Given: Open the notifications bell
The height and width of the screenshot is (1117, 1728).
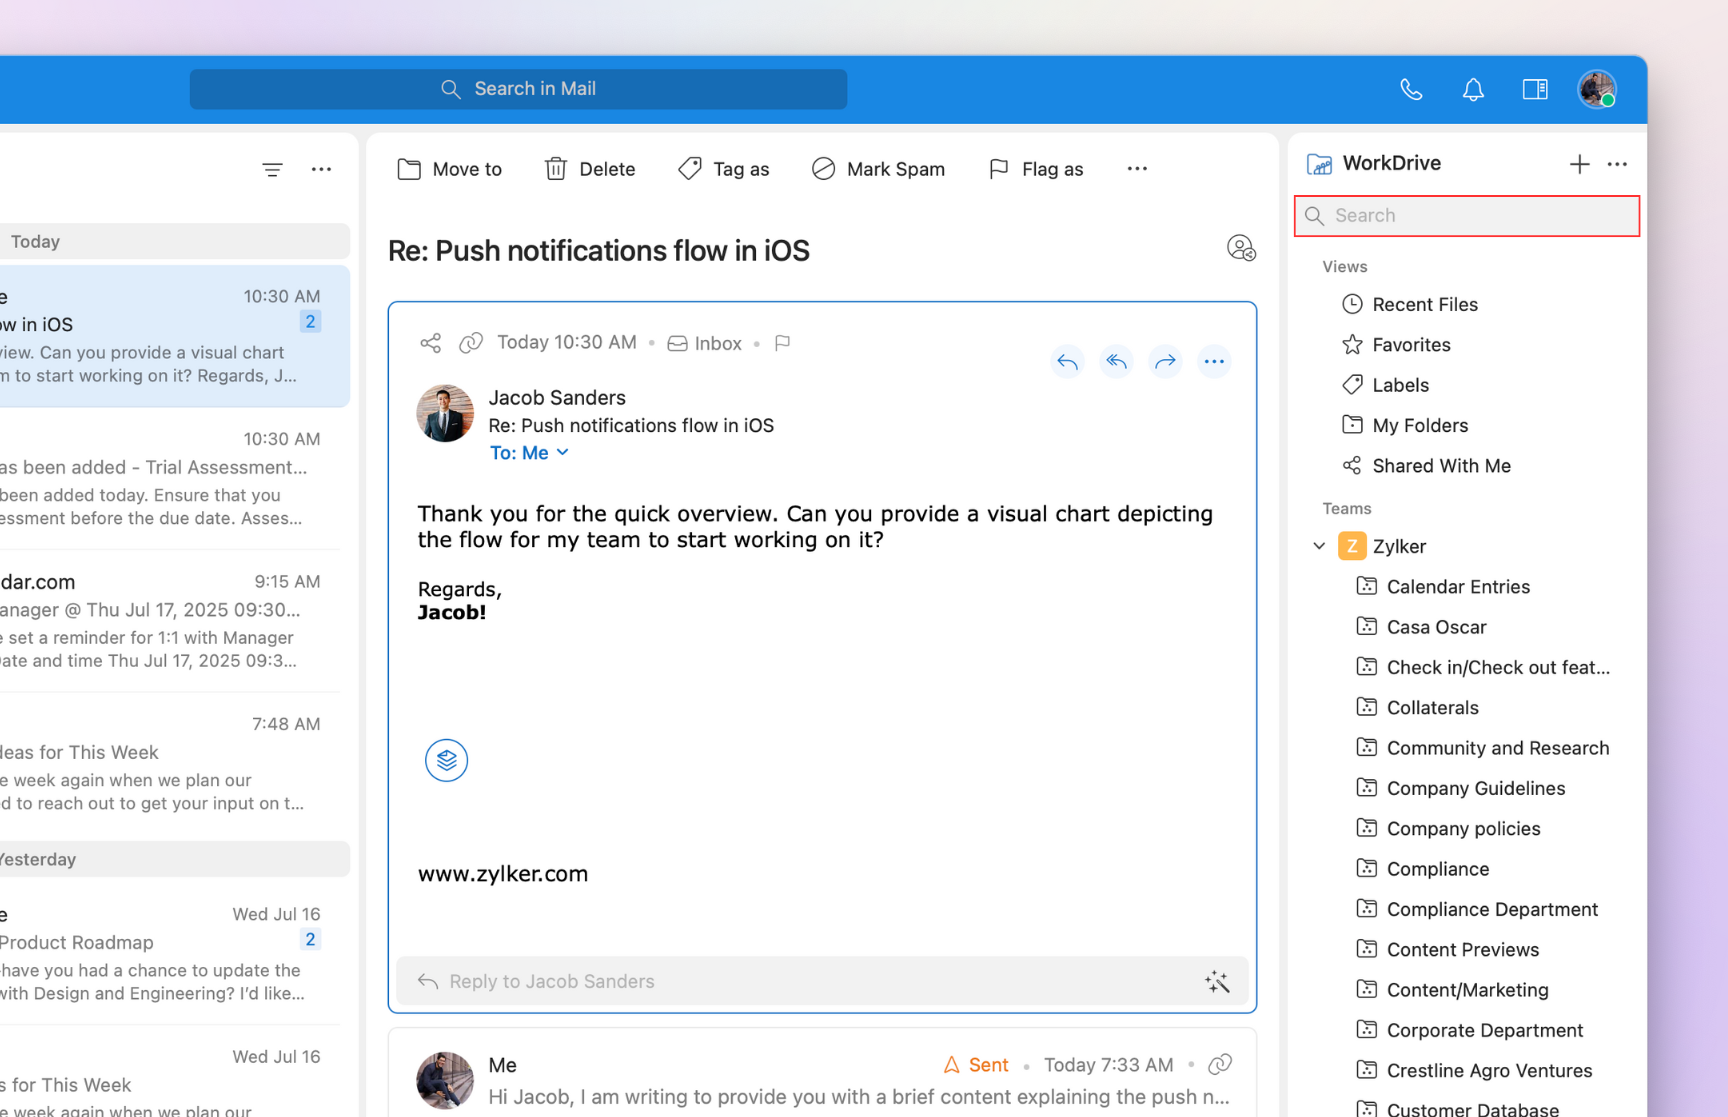Looking at the screenshot, I should click(x=1473, y=90).
